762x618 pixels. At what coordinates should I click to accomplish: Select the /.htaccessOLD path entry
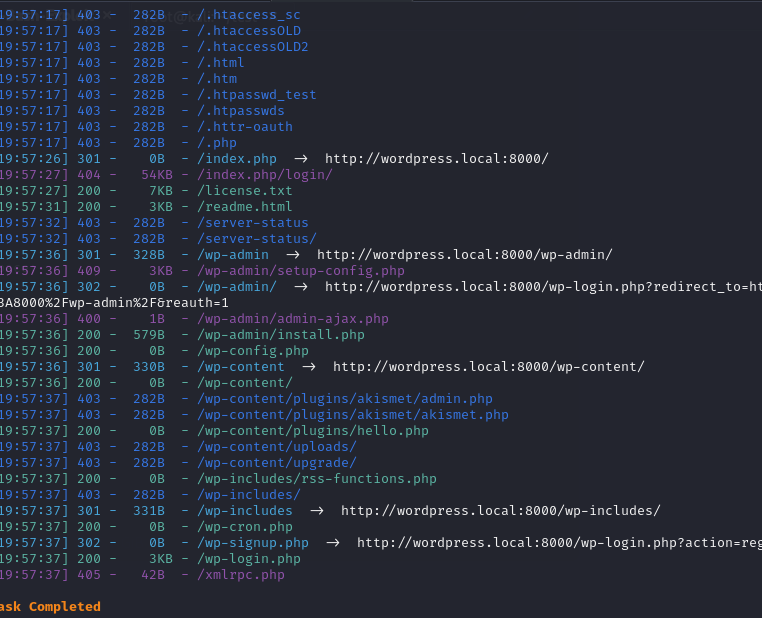point(249,31)
